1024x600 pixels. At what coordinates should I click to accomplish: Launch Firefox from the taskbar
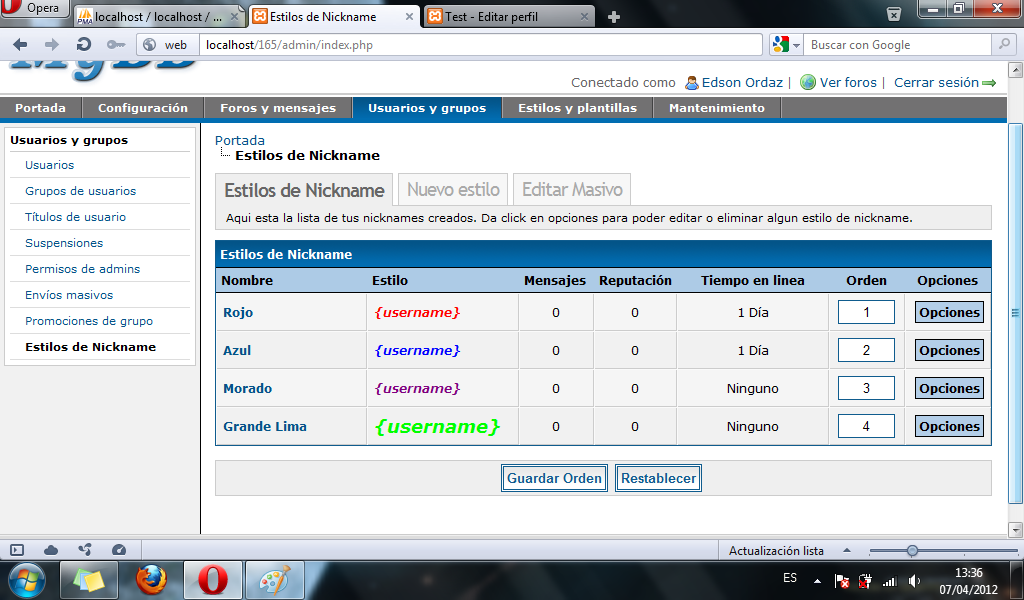(151, 580)
